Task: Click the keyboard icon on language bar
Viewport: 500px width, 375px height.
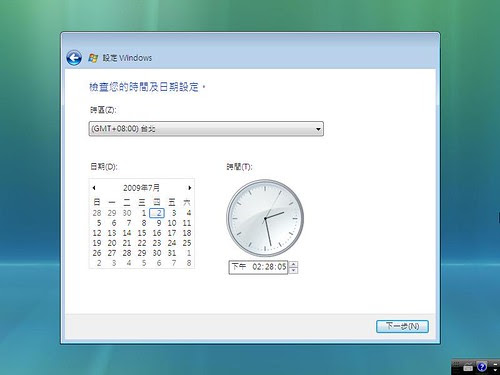Action: pos(468,368)
